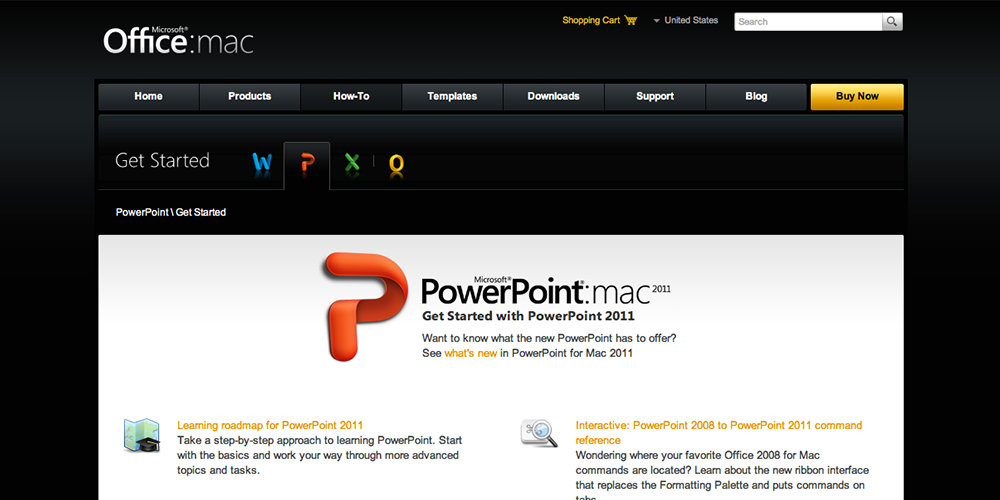Screen dimensions: 1000x500
Task: Click the shopping cart icon
Action: [631, 21]
